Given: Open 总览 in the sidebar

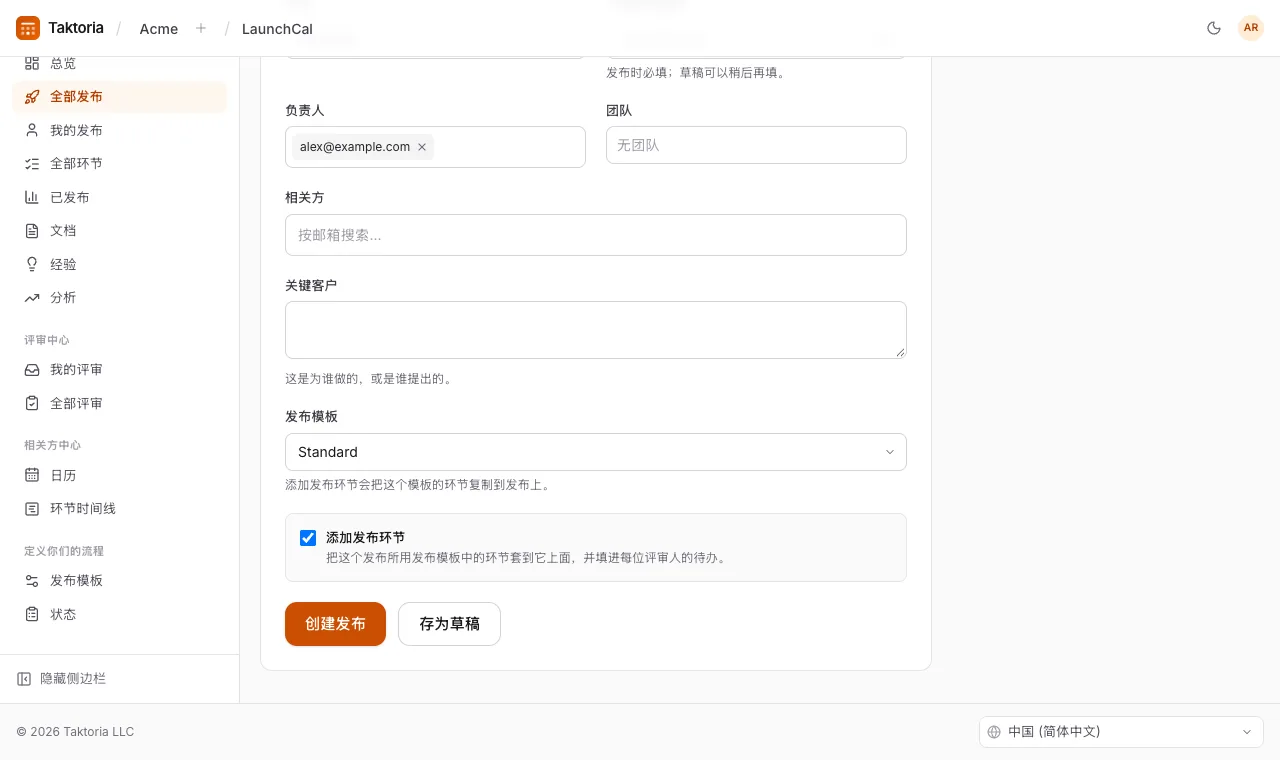Looking at the screenshot, I should (120, 63).
